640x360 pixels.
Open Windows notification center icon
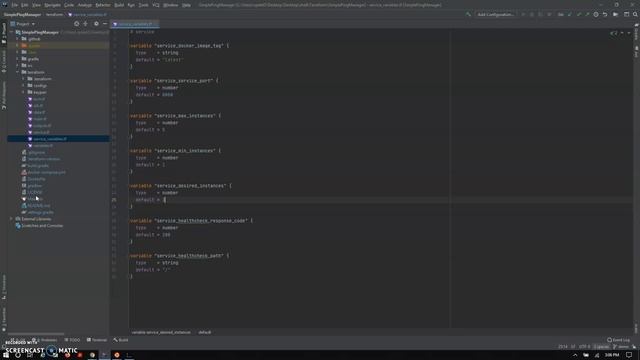pyautogui.click(x=629, y=355)
